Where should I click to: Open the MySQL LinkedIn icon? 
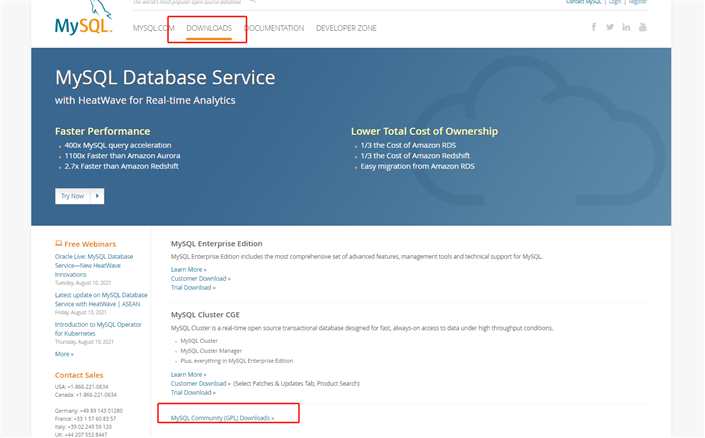[626, 27]
